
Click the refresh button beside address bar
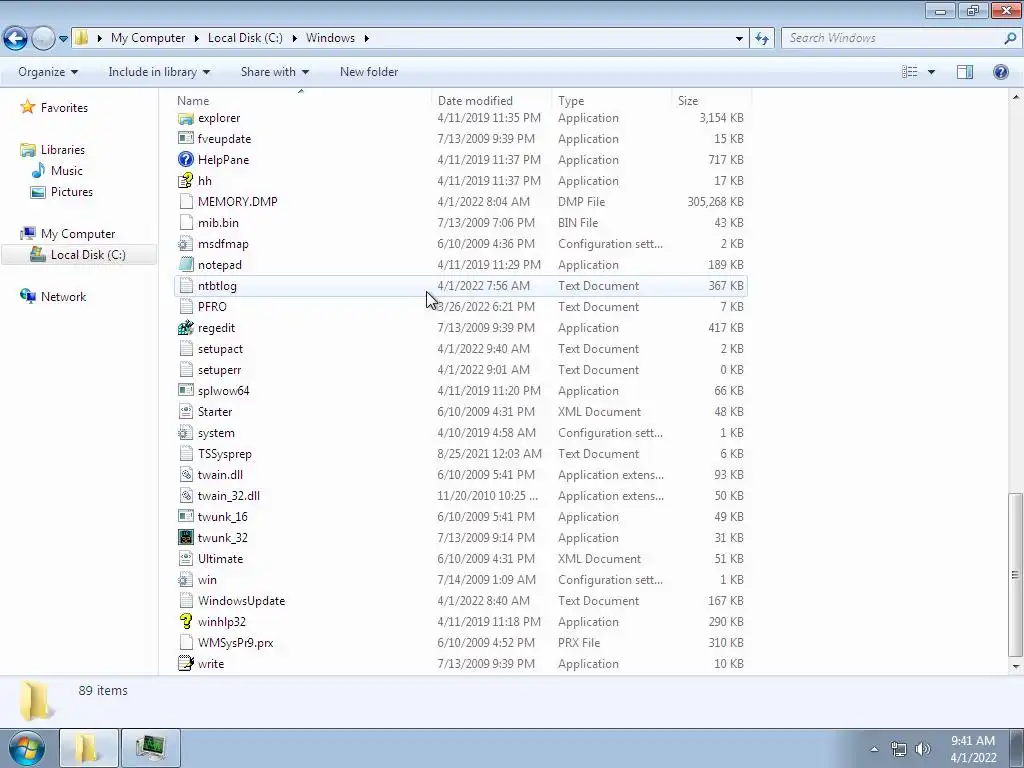(761, 38)
